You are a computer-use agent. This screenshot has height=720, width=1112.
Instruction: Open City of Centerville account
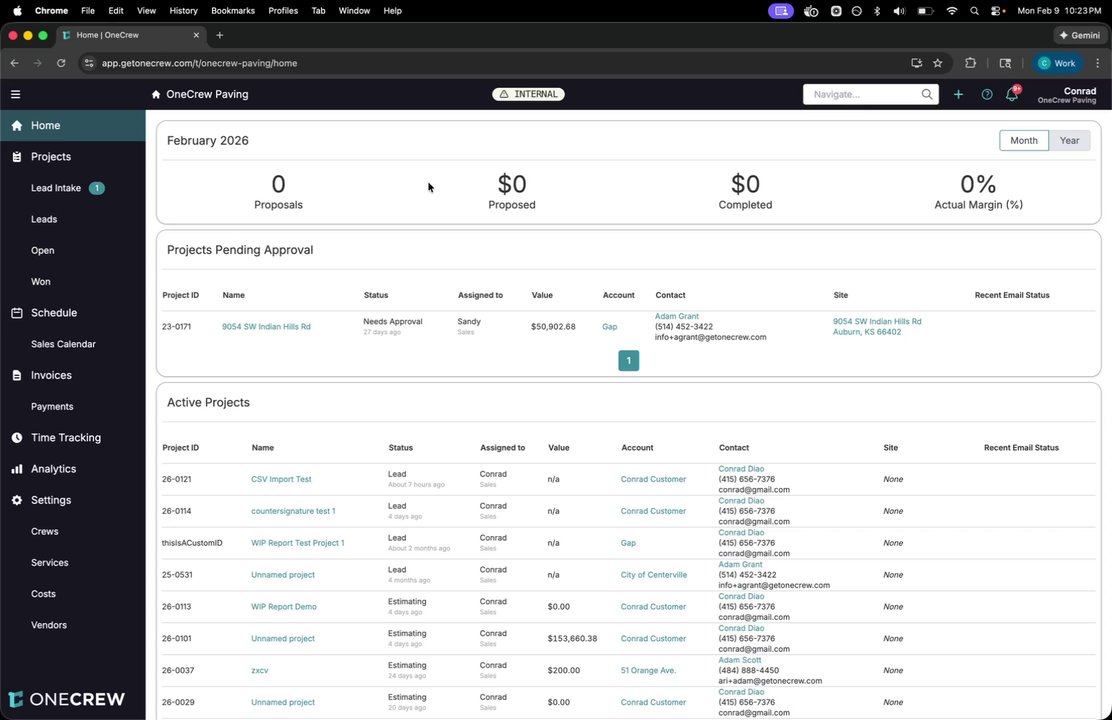pyautogui.click(x=653, y=575)
